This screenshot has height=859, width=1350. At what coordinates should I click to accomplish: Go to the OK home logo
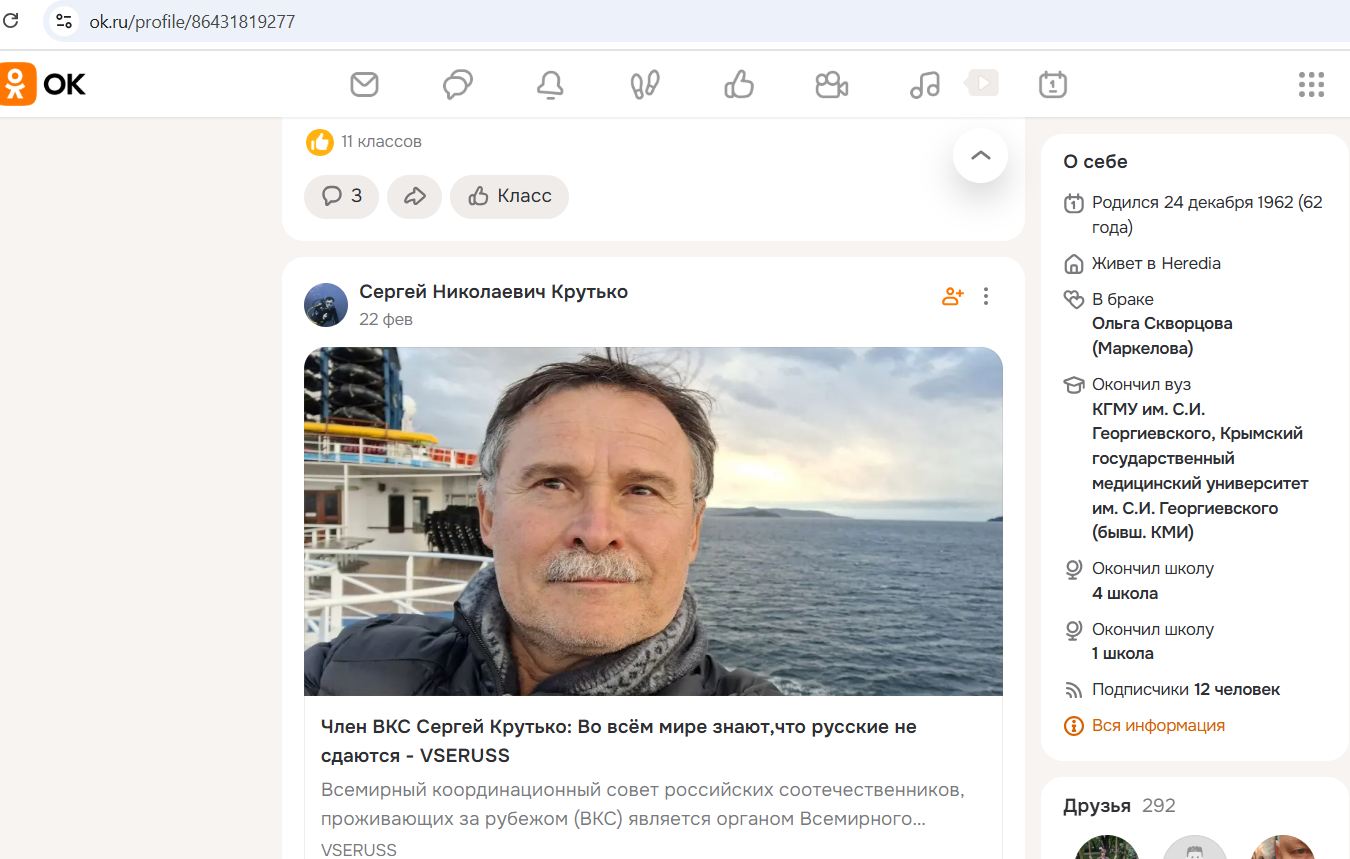click(x=44, y=84)
